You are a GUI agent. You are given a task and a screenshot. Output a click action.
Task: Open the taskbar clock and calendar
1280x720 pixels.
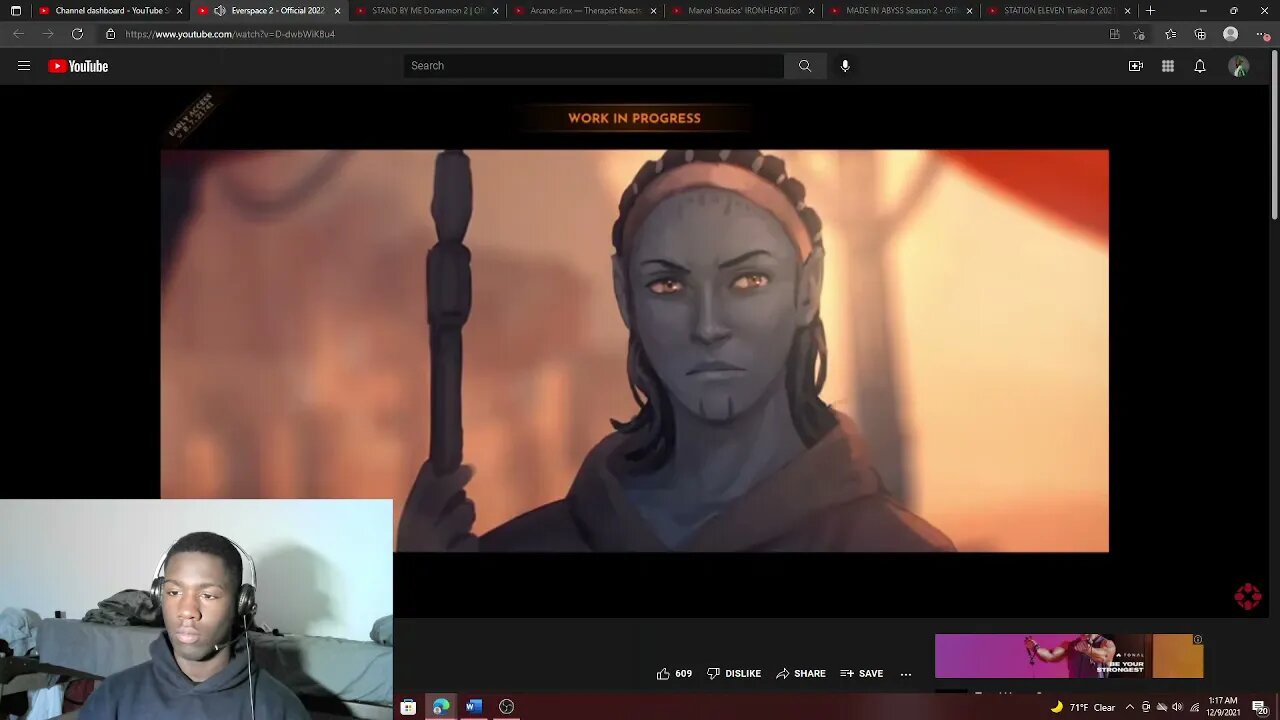1224,707
